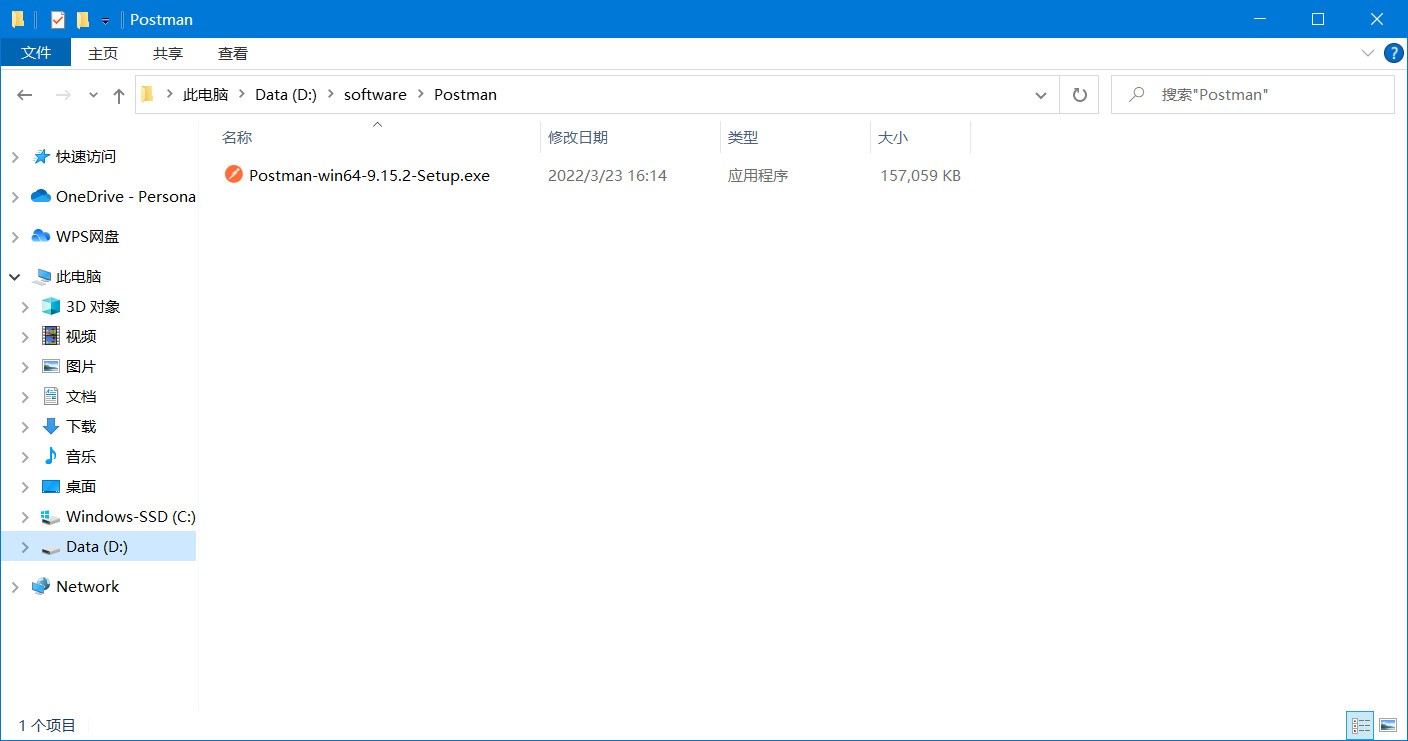This screenshot has width=1408, height=741.
Task: Click the Postman installer orange icon
Action: (x=234, y=175)
